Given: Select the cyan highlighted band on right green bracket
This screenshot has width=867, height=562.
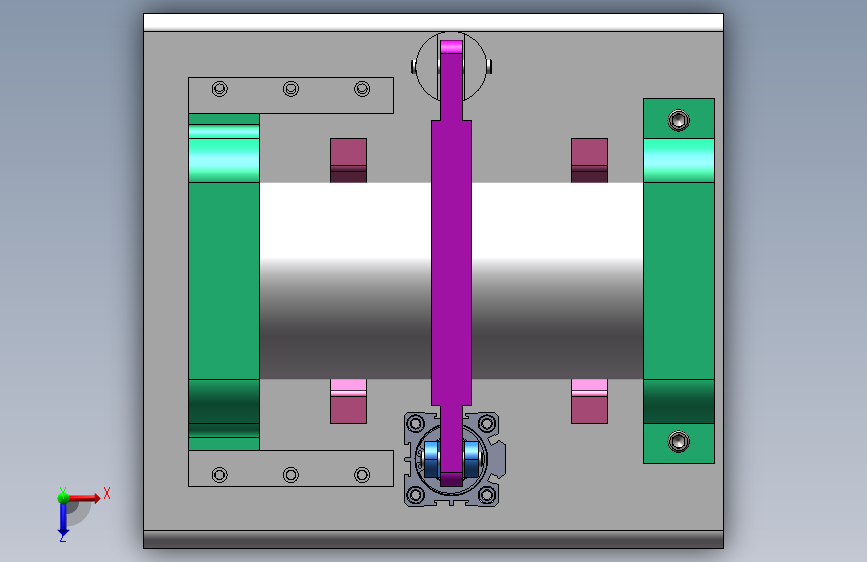Looking at the screenshot, I should (679, 160).
